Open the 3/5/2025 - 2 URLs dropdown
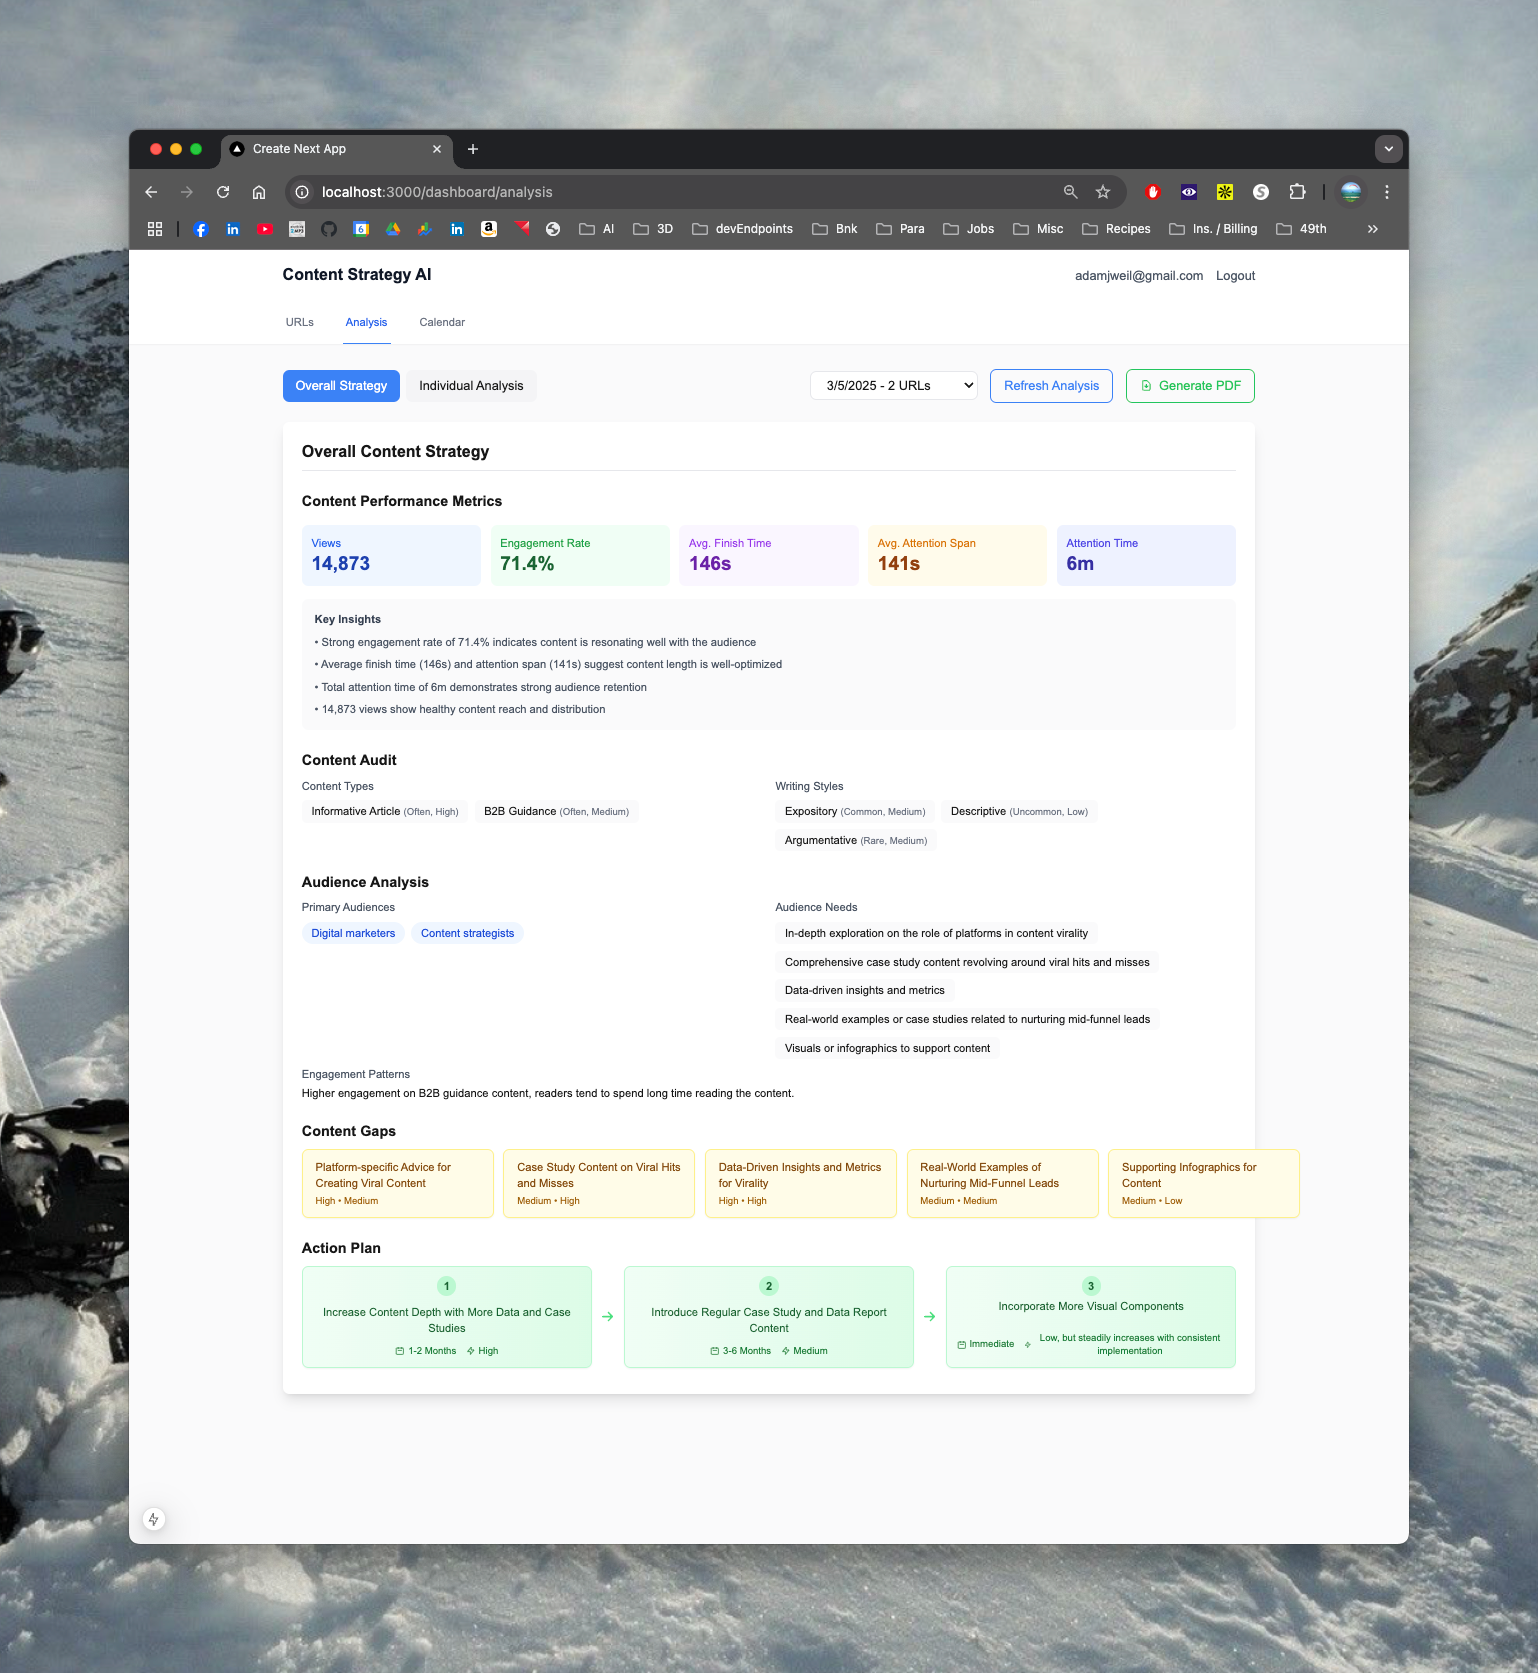 894,386
